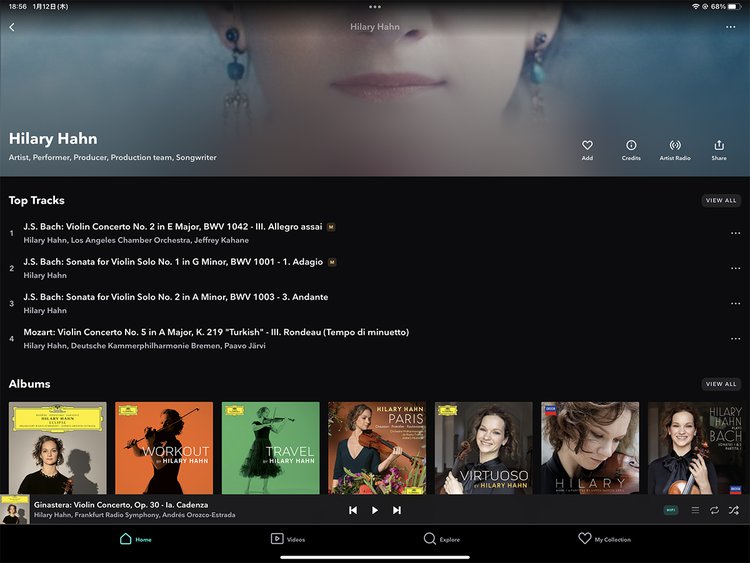
Task: Switch to the Videos tab
Action: click(287, 539)
